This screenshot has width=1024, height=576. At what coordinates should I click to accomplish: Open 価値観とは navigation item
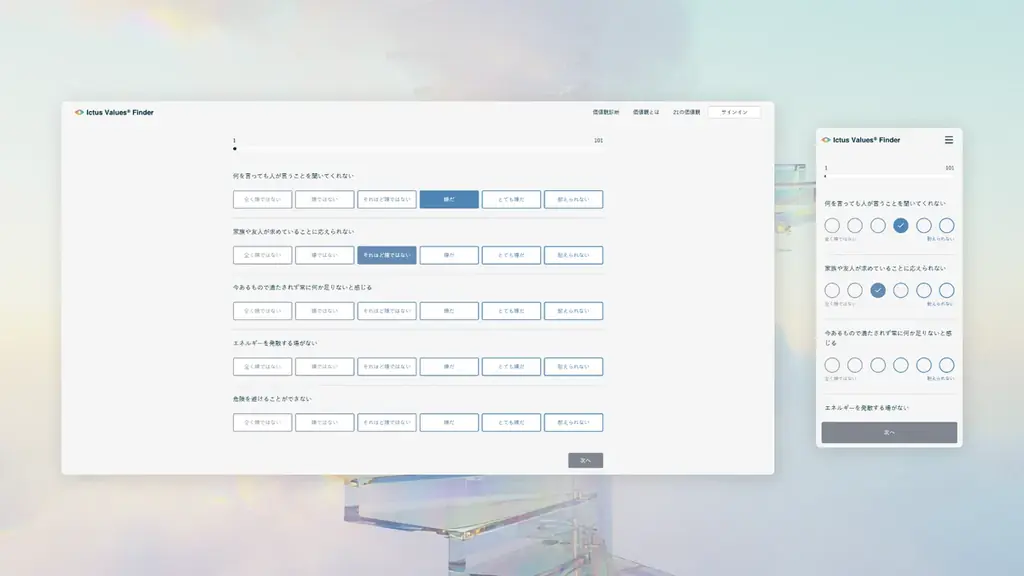(x=645, y=112)
